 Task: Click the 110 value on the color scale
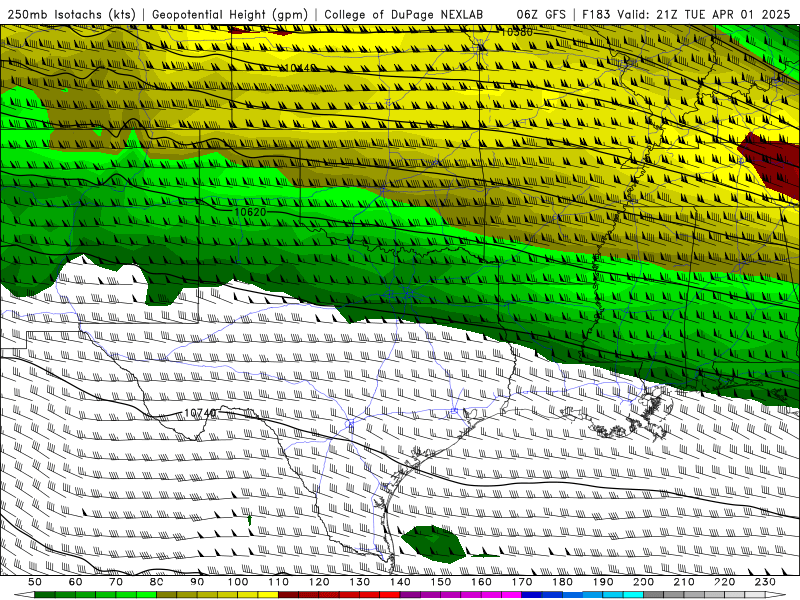point(279,582)
